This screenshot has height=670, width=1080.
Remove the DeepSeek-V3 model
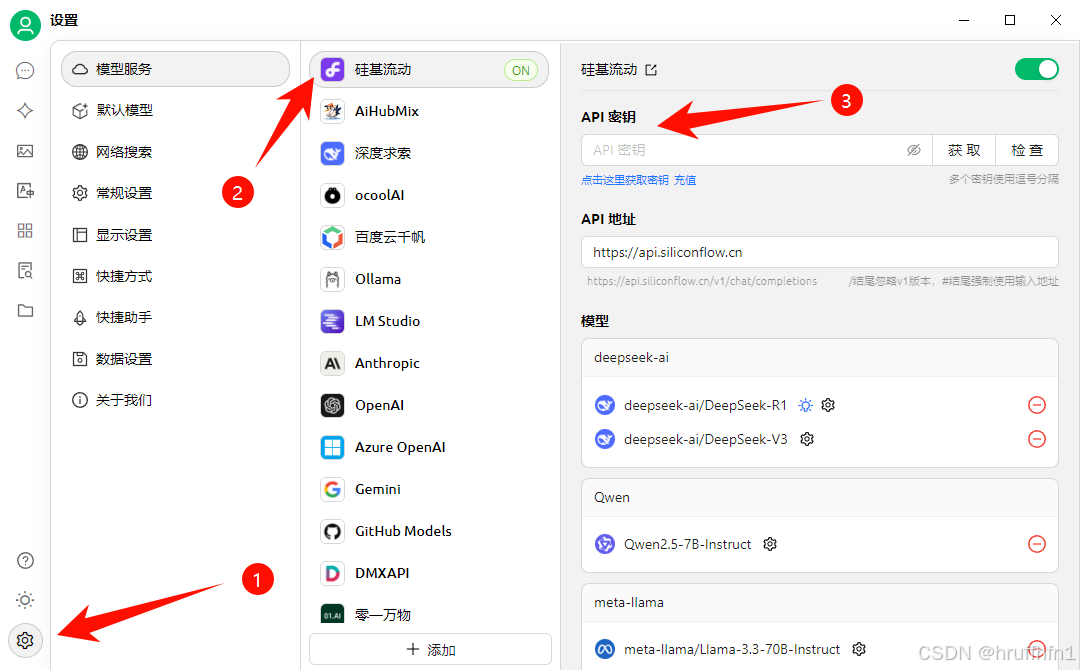coord(1037,439)
